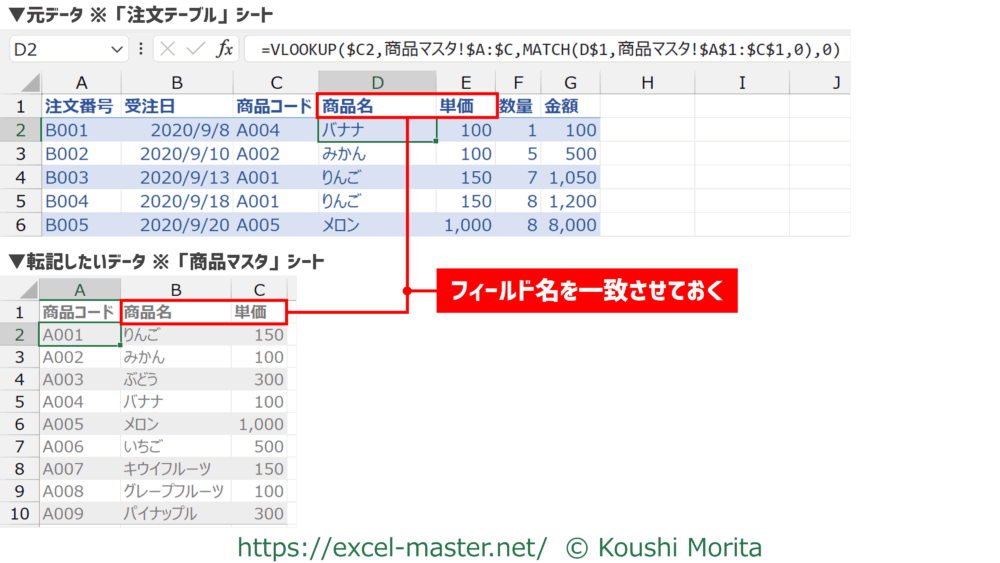Image resolution: width=1000 pixels, height=563 pixels.
Task: Click the Cancel X icon in formula bar
Action: pos(167,49)
